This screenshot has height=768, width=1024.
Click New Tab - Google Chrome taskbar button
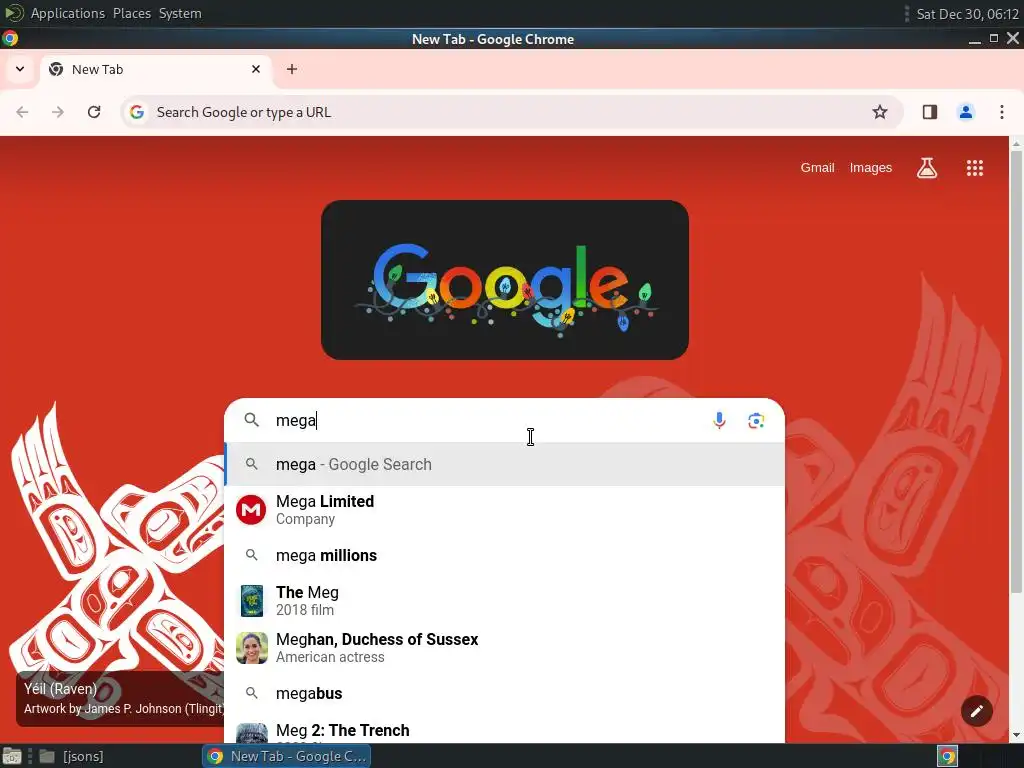287,756
